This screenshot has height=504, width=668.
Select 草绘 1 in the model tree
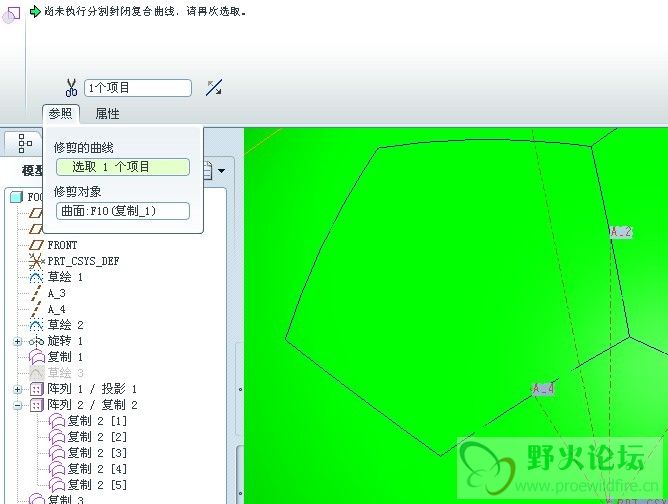coord(65,277)
